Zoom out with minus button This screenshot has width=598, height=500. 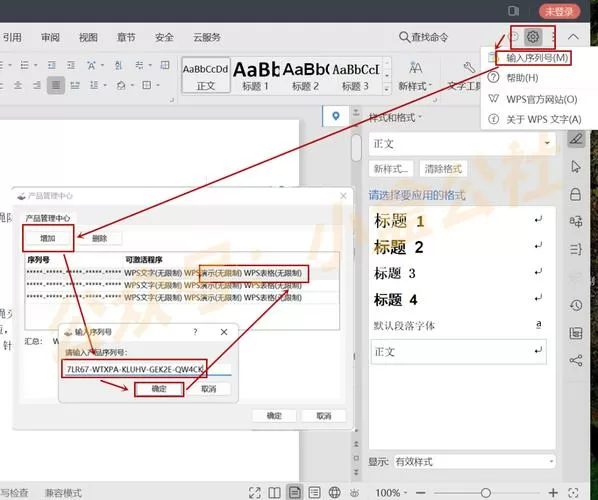point(420,493)
